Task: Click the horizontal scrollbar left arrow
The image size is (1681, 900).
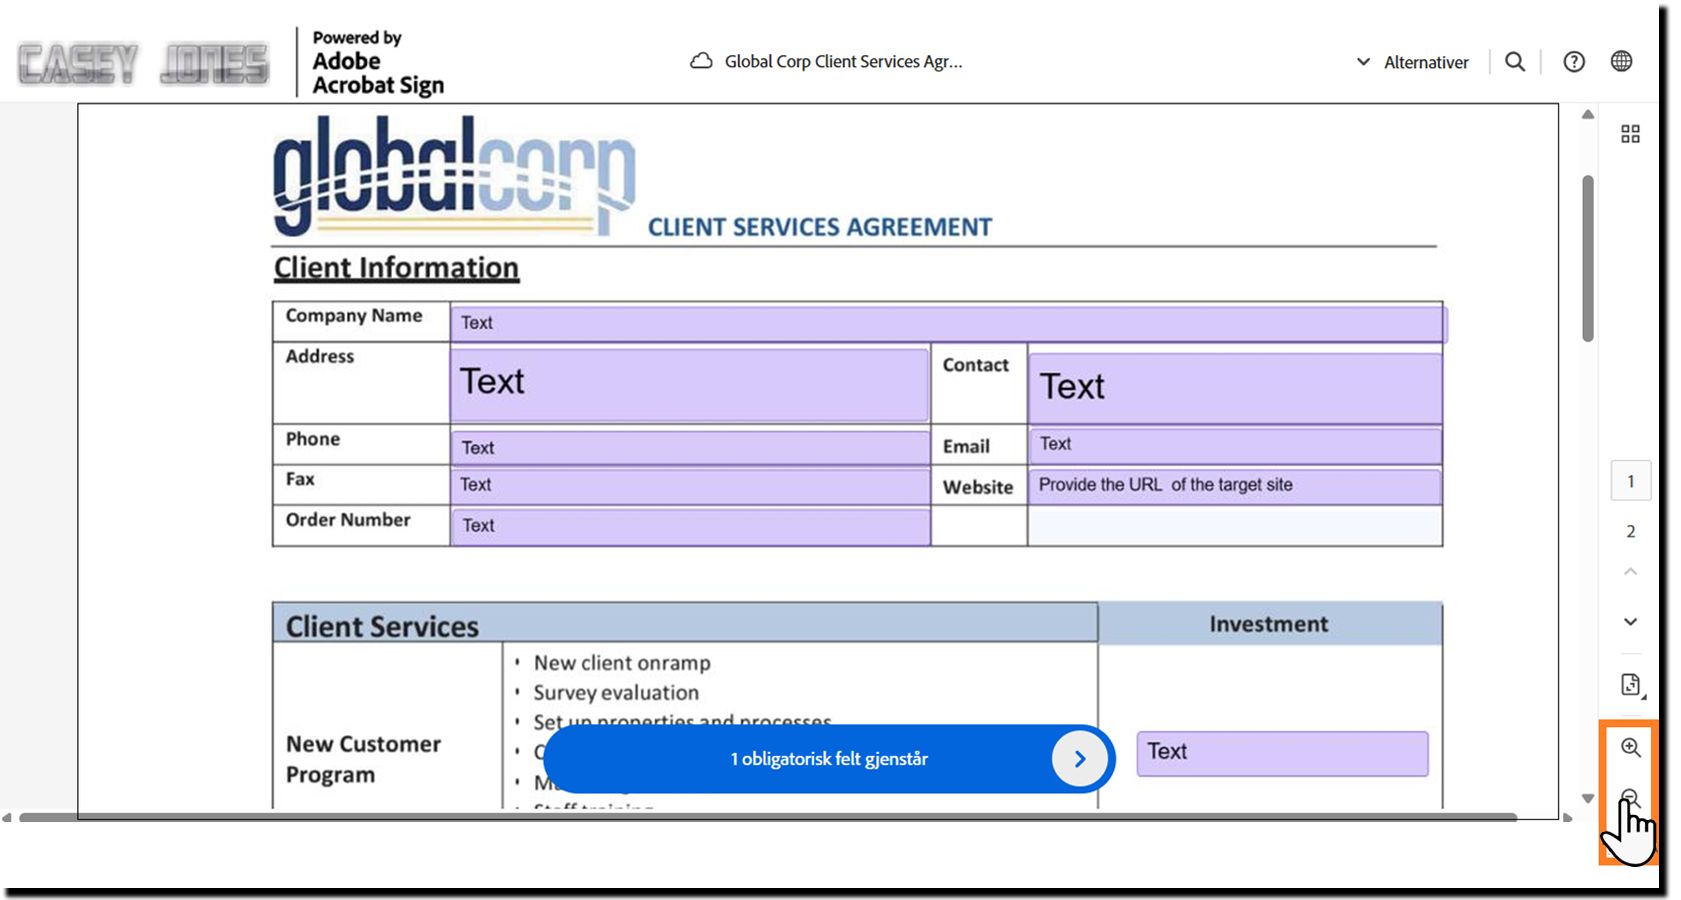Action: (x=8, y=817)
